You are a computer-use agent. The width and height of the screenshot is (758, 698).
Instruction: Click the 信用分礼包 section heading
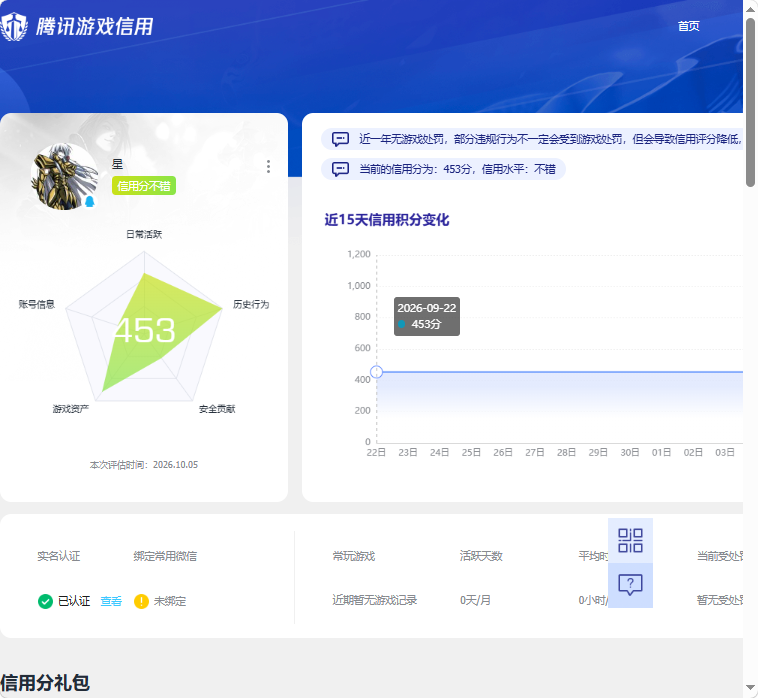[45, 683]
